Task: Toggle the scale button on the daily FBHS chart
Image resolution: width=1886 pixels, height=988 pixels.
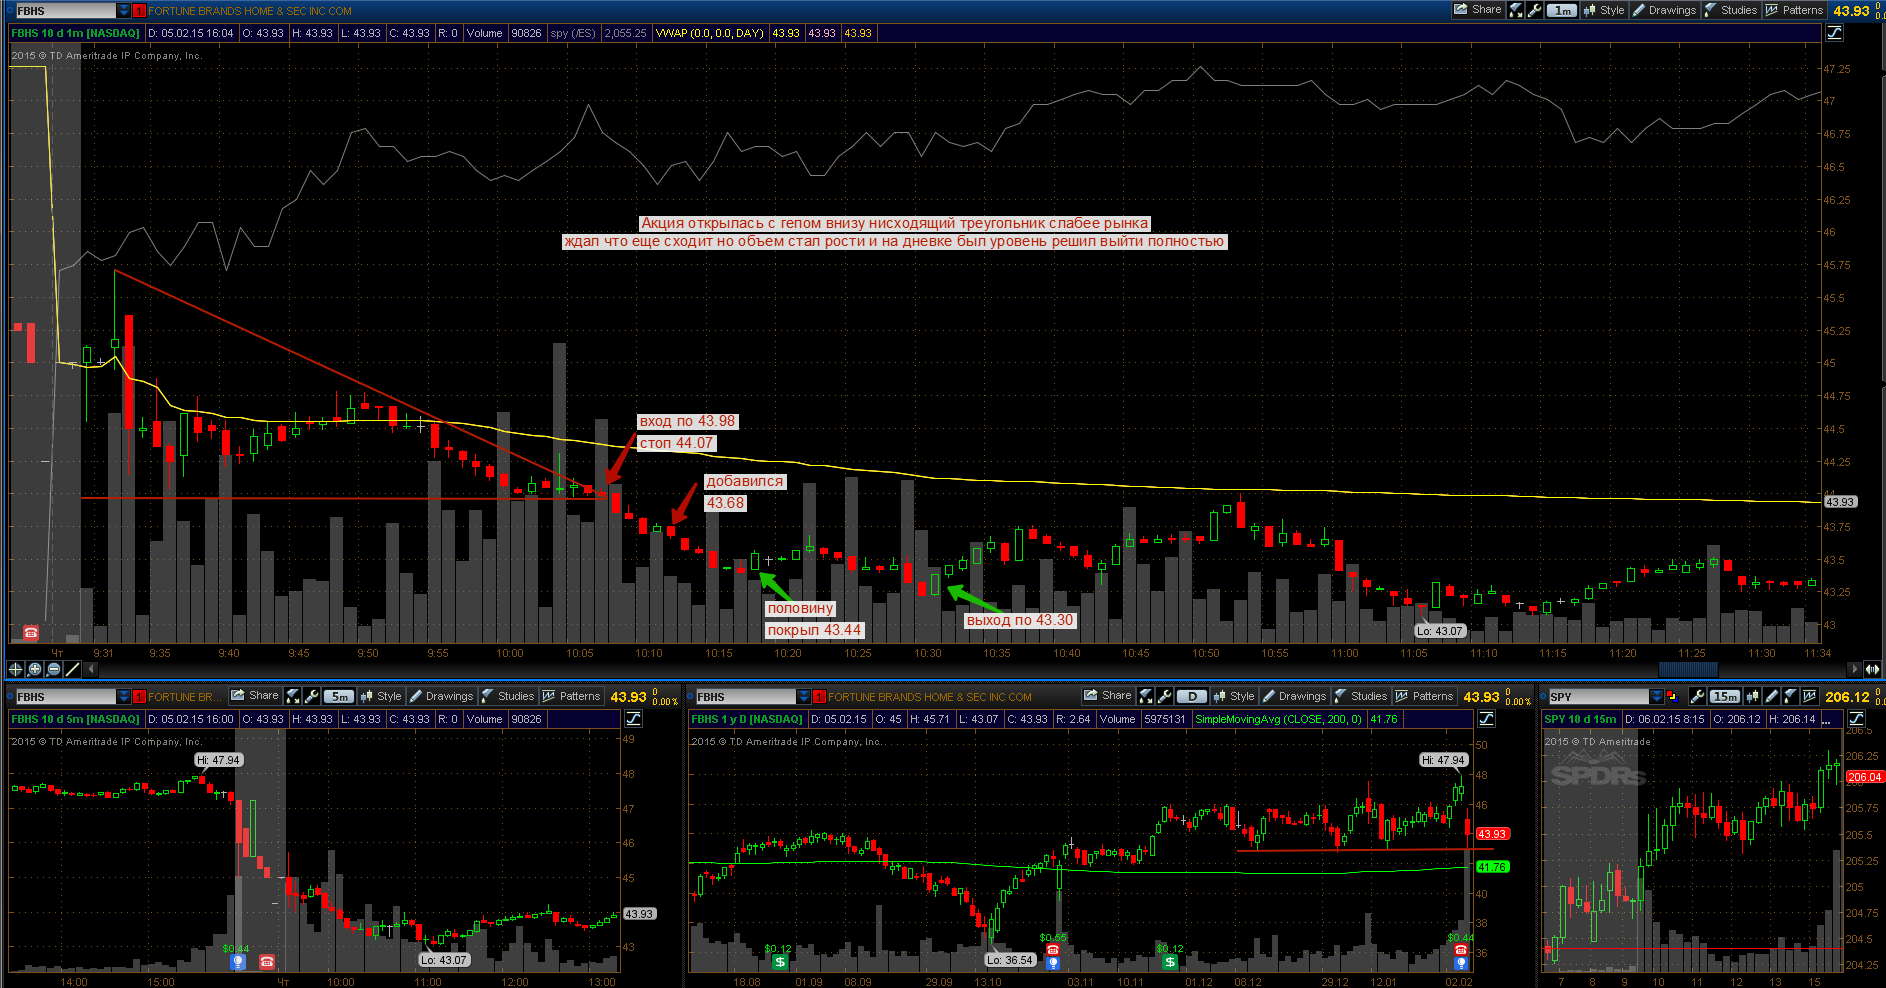Action: (x=1486, y=719)
